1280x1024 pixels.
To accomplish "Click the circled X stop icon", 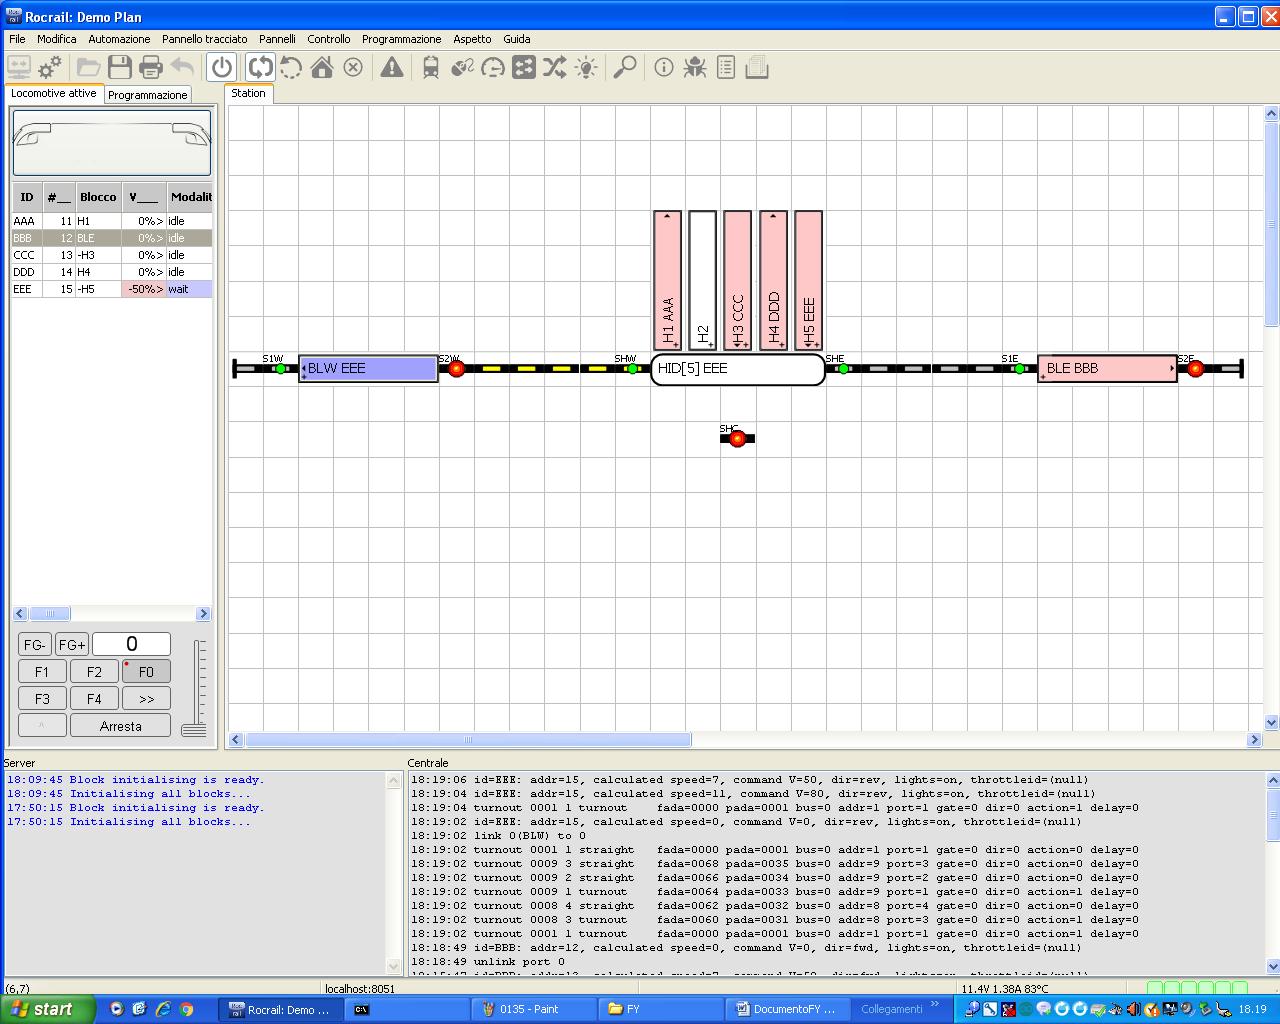I will [x=353, y=68].
